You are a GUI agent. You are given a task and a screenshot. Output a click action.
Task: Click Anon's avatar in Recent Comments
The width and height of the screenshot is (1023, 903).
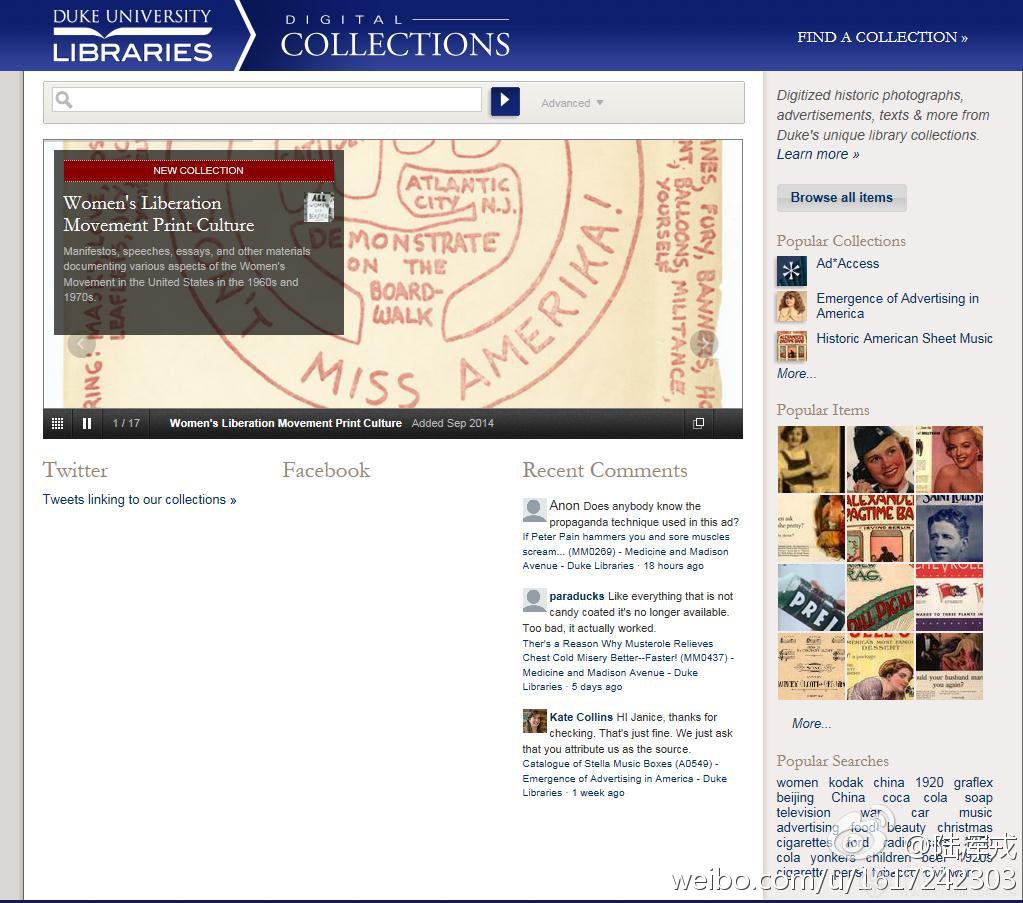coord(534,510)
